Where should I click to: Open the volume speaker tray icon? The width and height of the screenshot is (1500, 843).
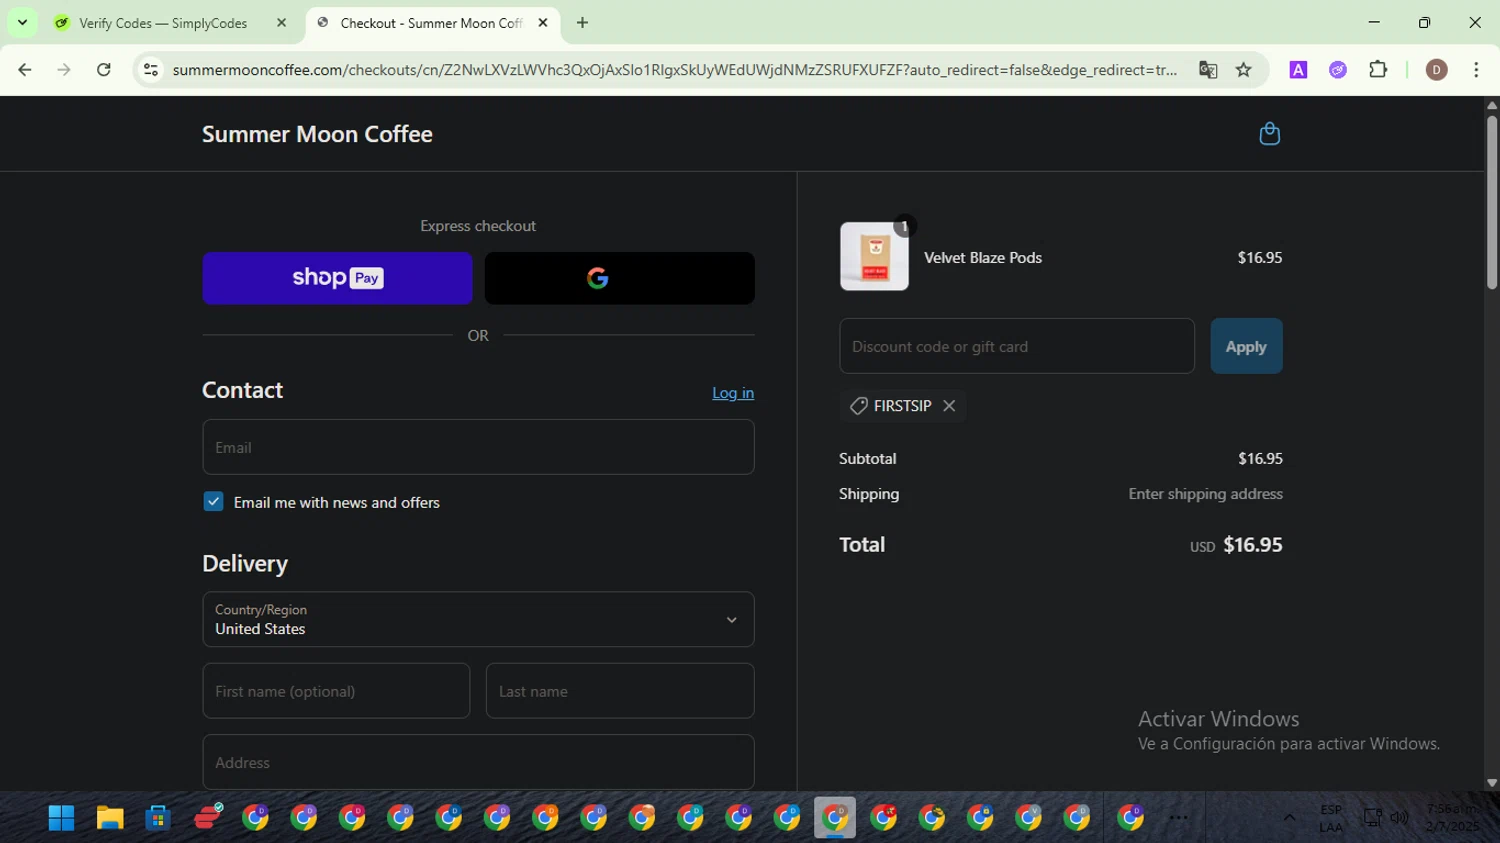coord(1400,818)
